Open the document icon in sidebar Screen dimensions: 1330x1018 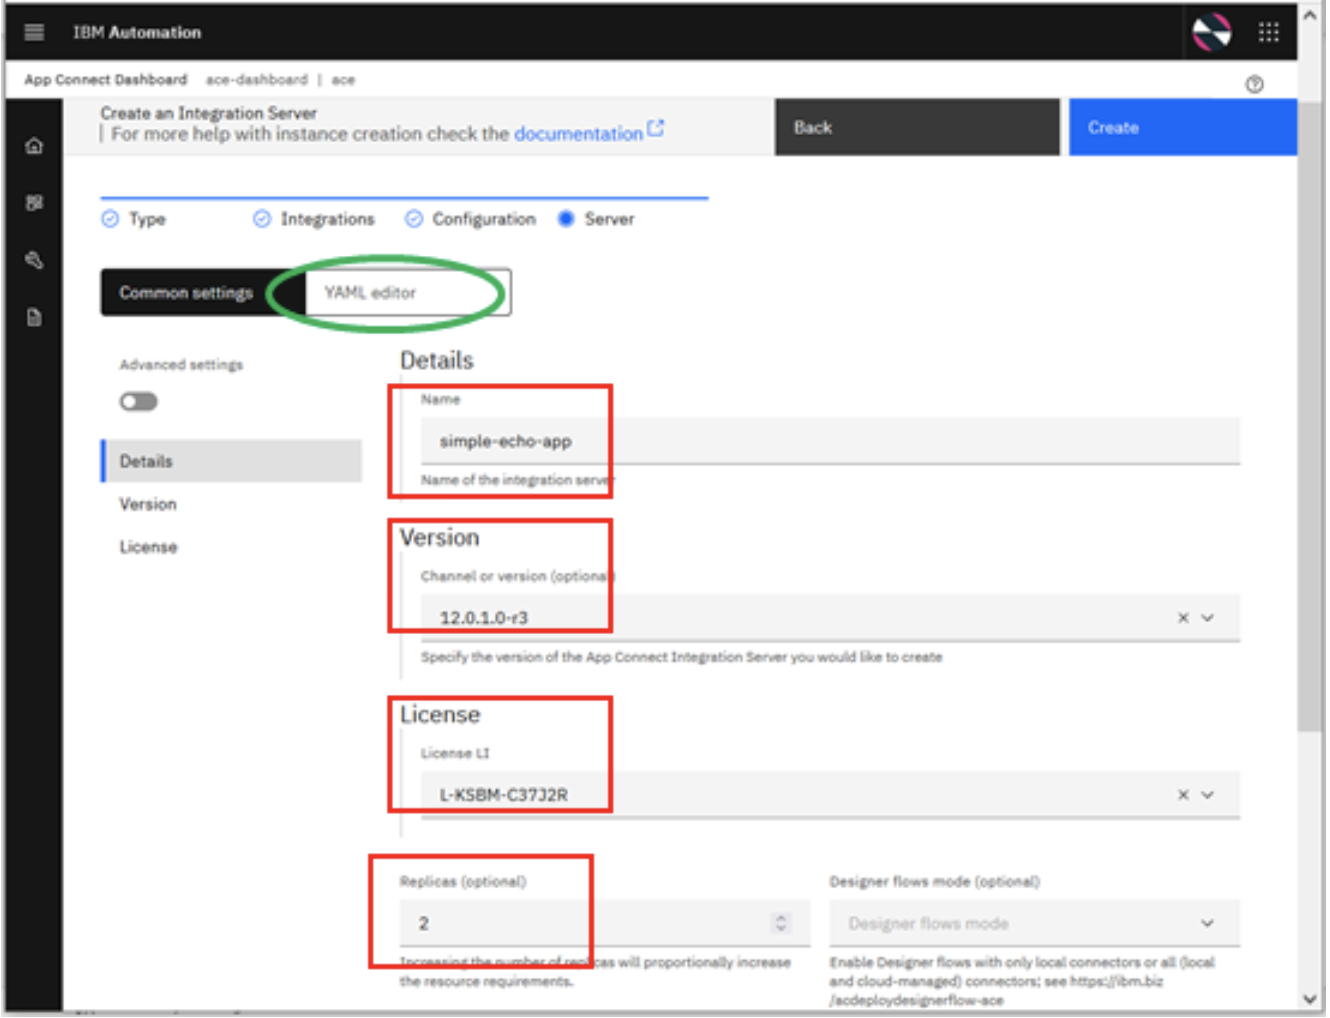point(34,318)
